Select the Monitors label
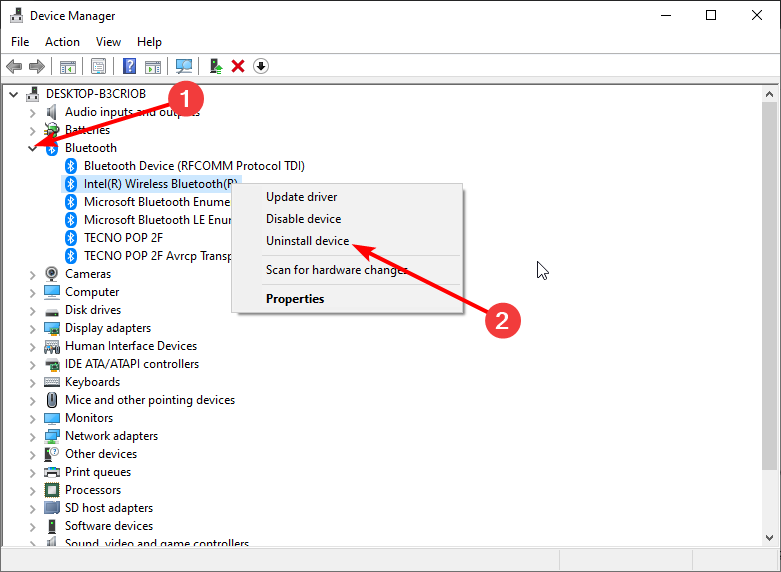The image size is (781, 572). (89, 418)
